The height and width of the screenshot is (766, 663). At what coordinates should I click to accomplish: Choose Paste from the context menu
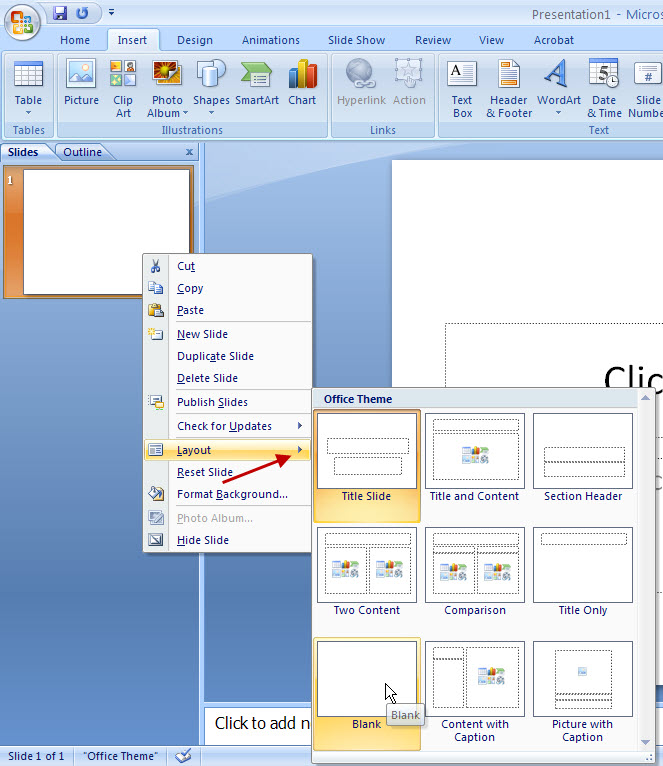pos(228,310)
